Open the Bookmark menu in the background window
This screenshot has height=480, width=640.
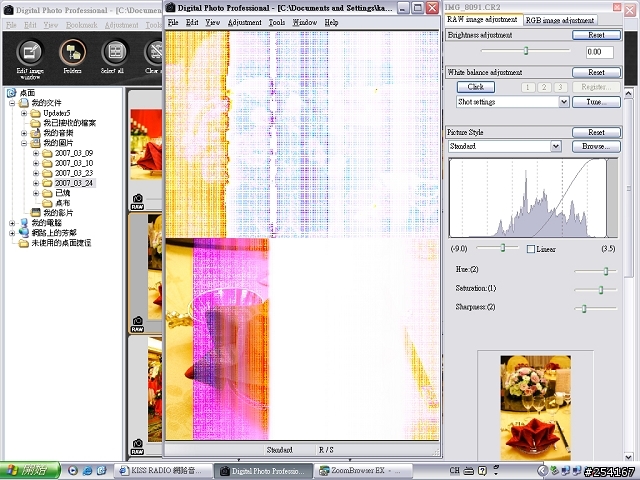tap(82, 25)
